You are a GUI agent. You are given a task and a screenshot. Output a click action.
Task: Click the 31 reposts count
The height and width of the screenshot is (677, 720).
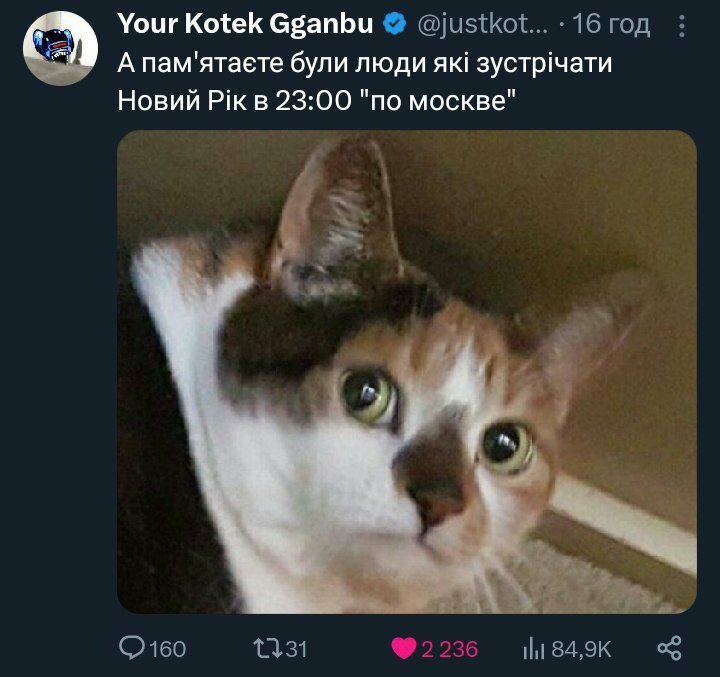click(297, 649)
